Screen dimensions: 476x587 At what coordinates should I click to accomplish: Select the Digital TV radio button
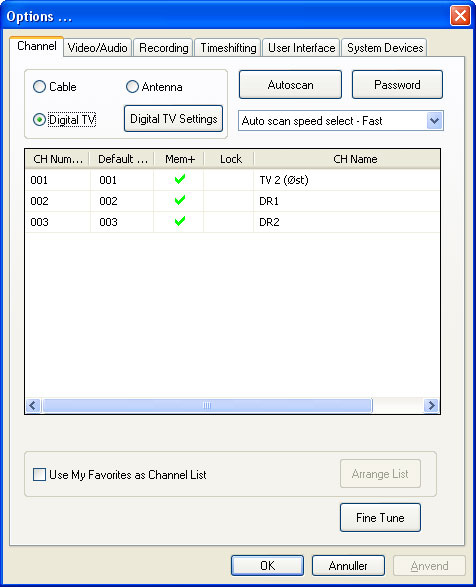pyautogui.click(x=39, y=120)
